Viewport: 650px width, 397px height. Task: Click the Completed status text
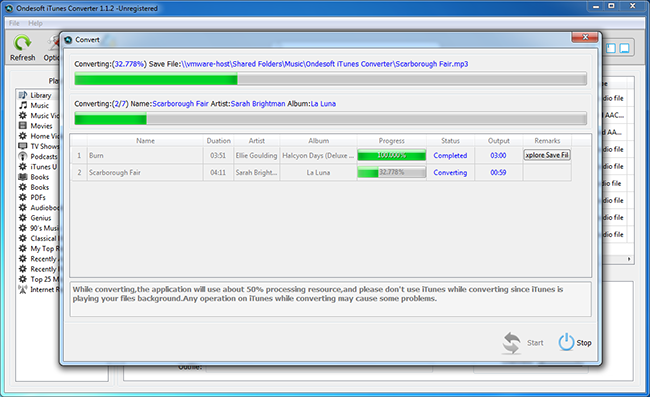(x=450, y=155)
